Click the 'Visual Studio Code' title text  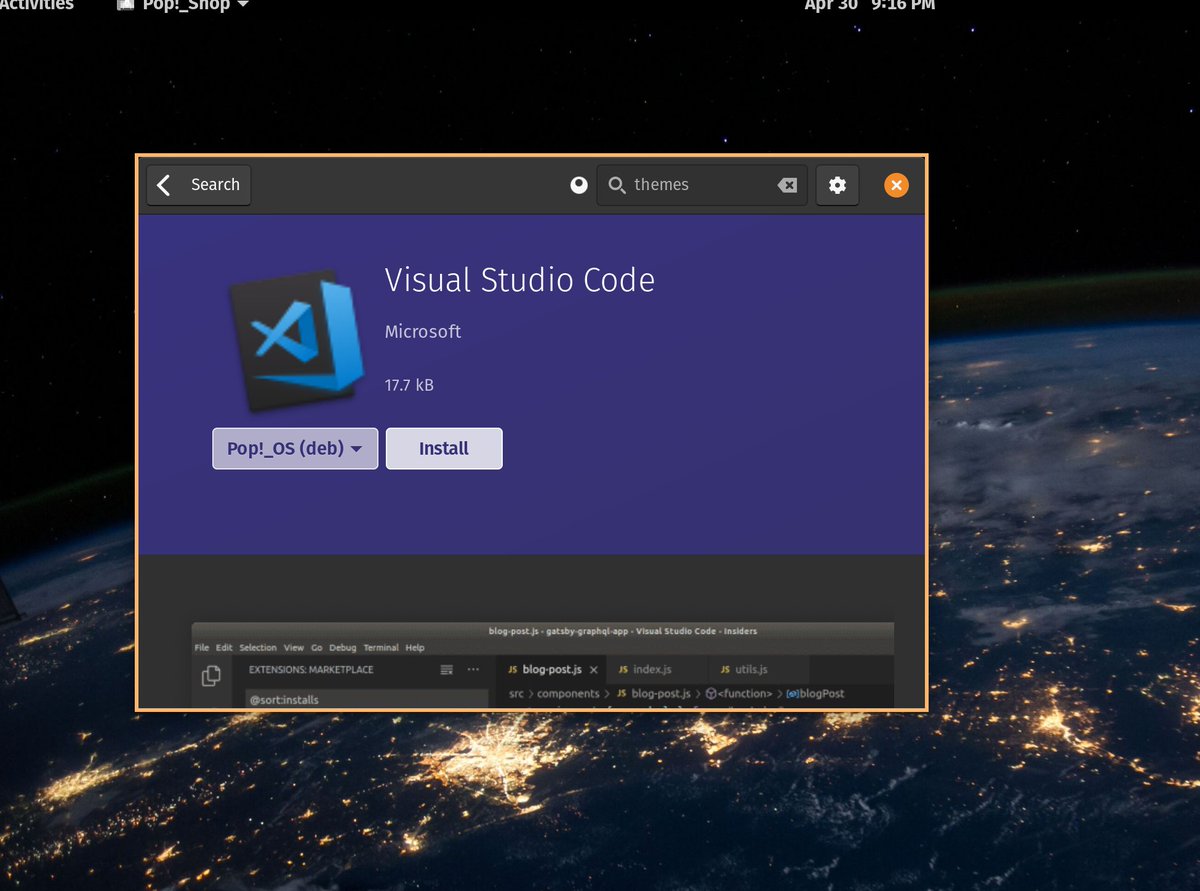(x=520, y=280)
